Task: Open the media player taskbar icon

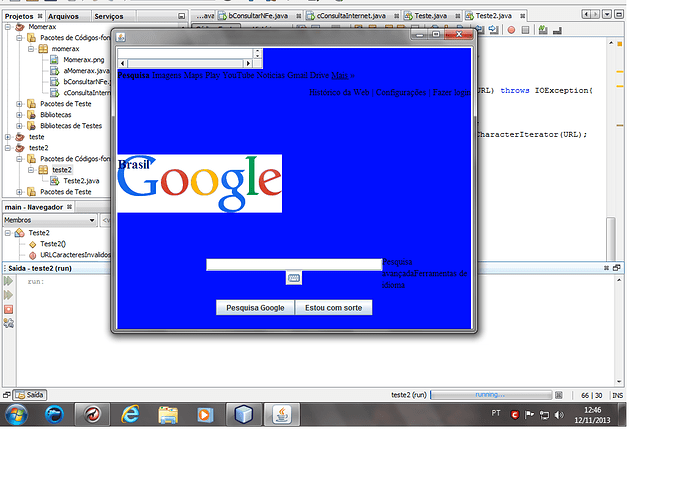Action: point(205,415)
